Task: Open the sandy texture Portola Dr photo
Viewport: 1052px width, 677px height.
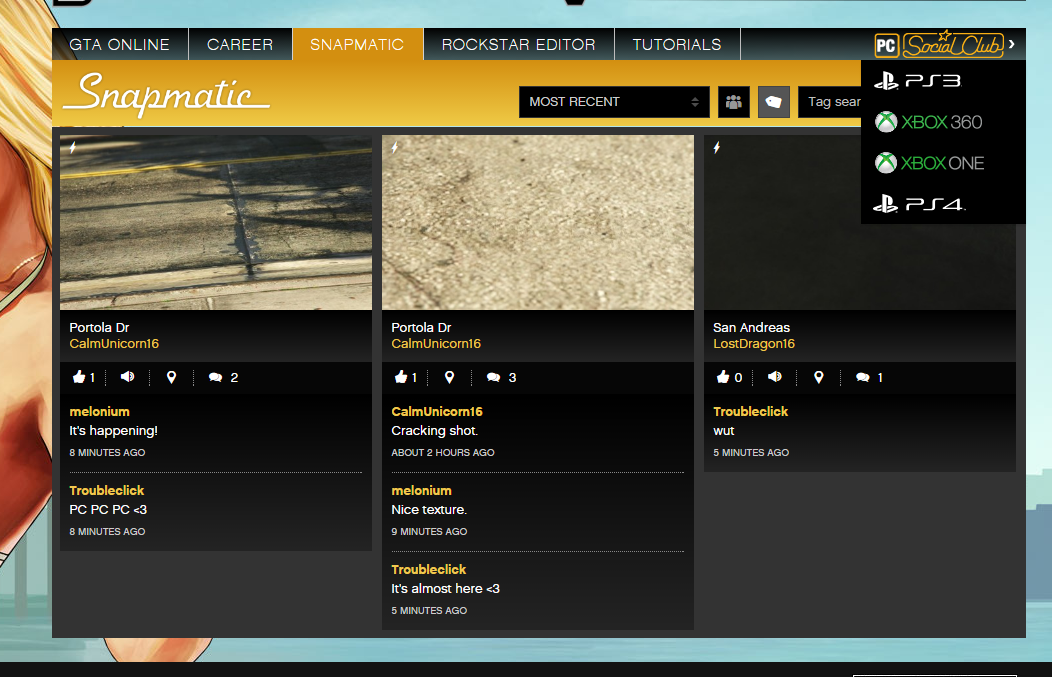Action: (x=538, y=223)
